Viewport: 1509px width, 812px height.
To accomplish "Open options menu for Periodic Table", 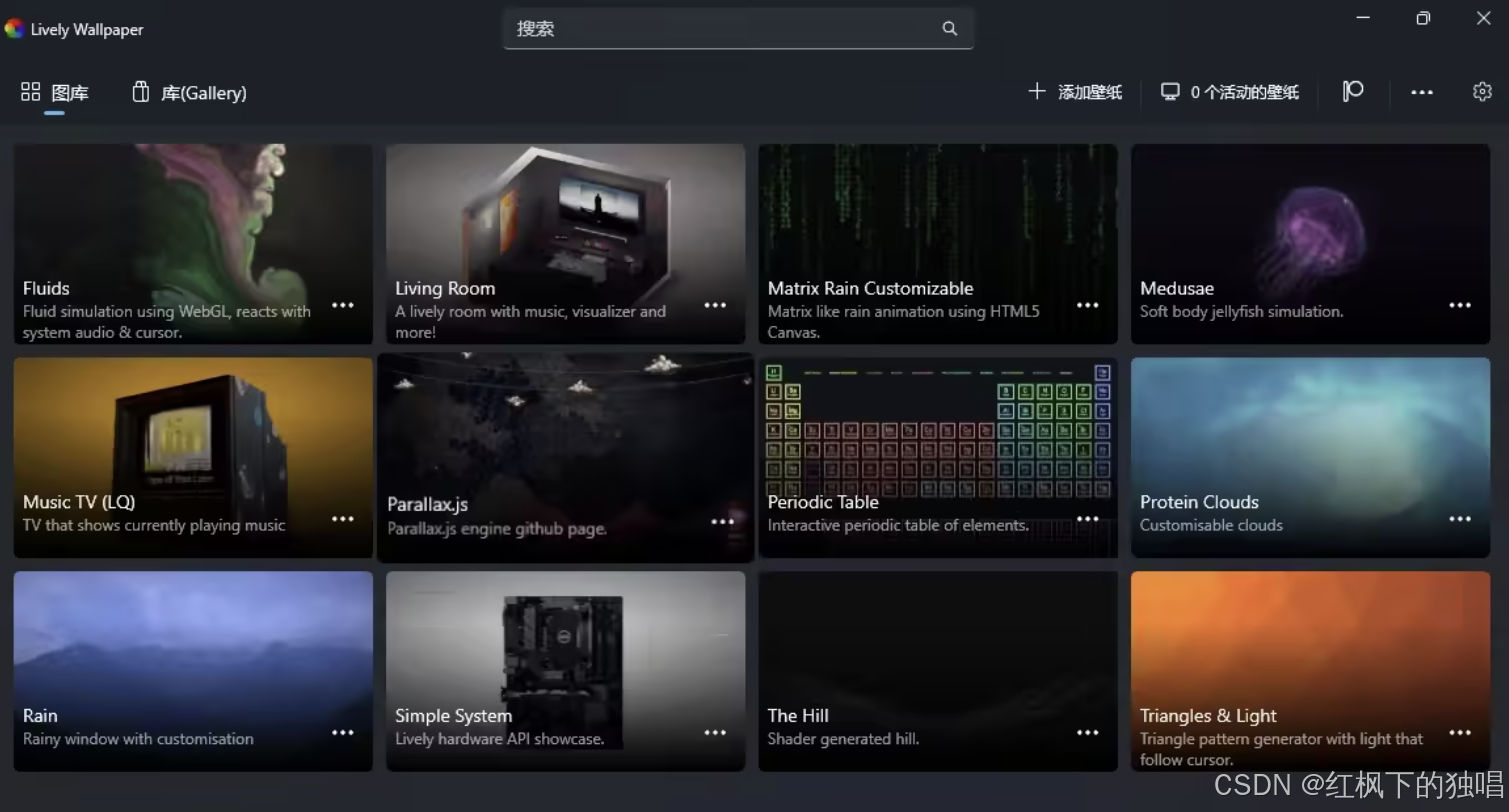I will (x=1088, y=519).
